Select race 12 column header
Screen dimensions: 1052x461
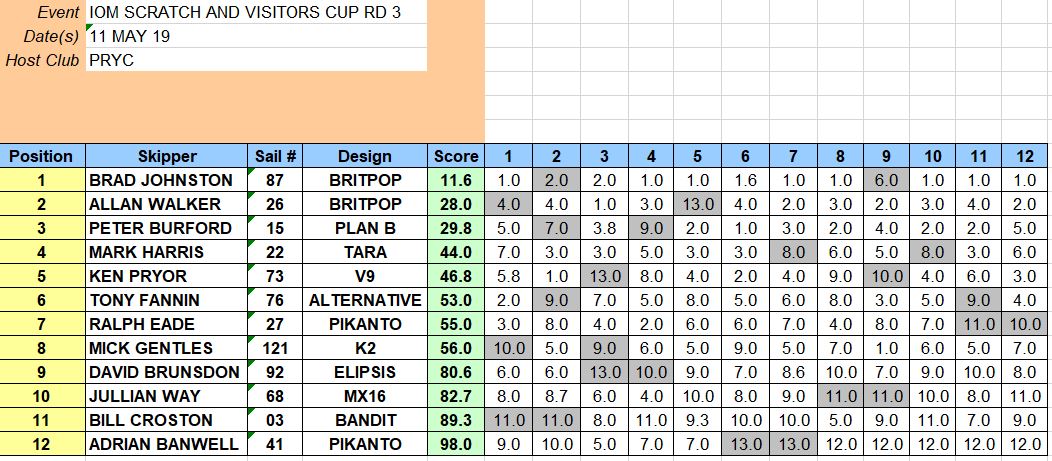(x=1024, y=156)
